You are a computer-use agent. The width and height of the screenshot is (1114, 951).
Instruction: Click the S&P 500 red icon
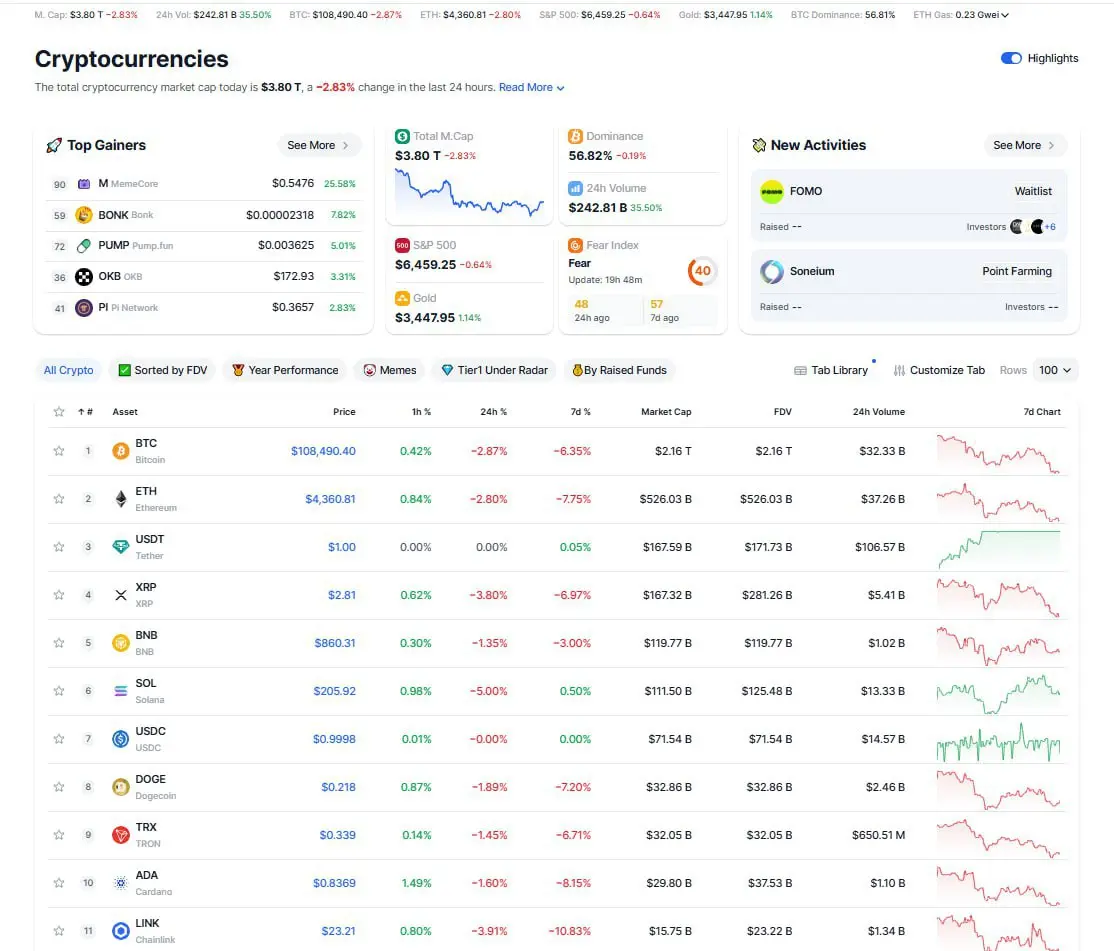[402, 245]
